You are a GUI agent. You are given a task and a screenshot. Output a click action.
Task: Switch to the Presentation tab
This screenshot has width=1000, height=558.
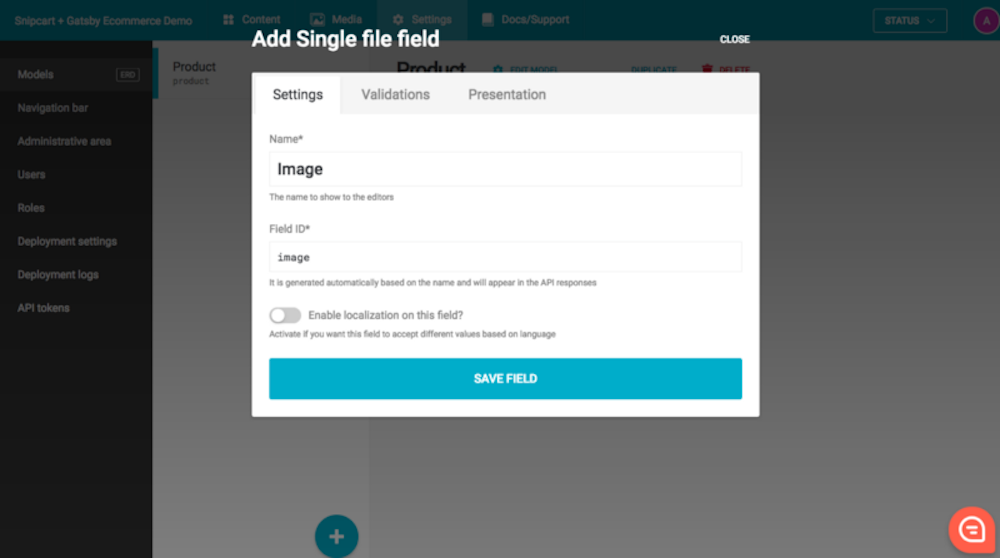[507, 94]
